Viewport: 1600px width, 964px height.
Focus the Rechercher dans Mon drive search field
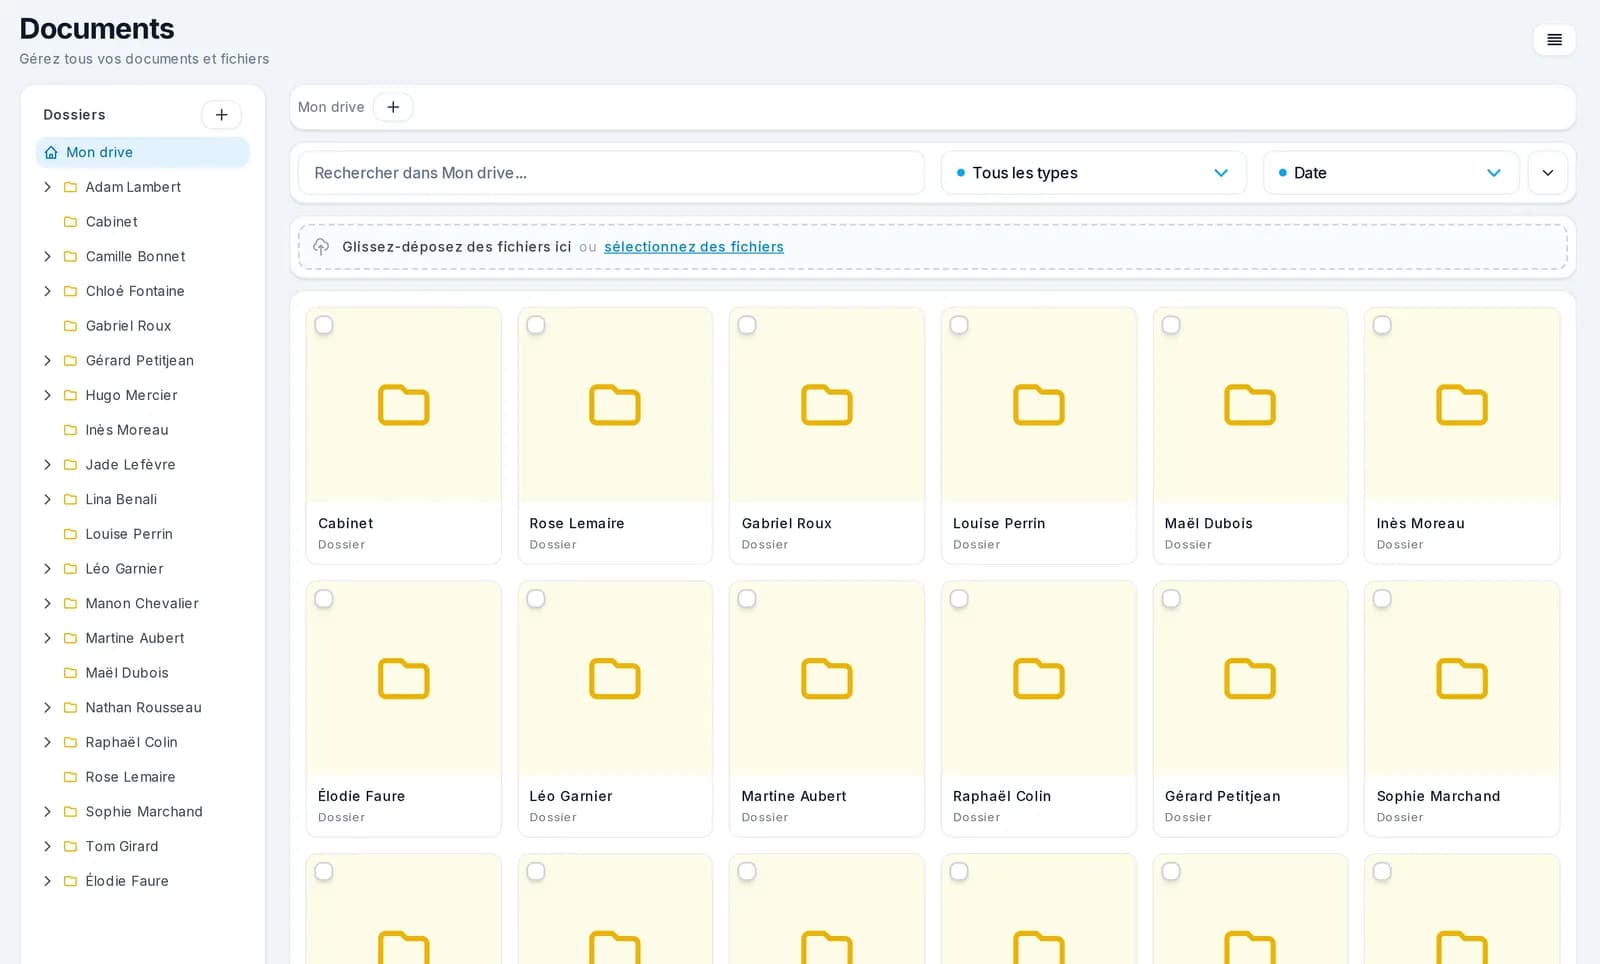611,173
